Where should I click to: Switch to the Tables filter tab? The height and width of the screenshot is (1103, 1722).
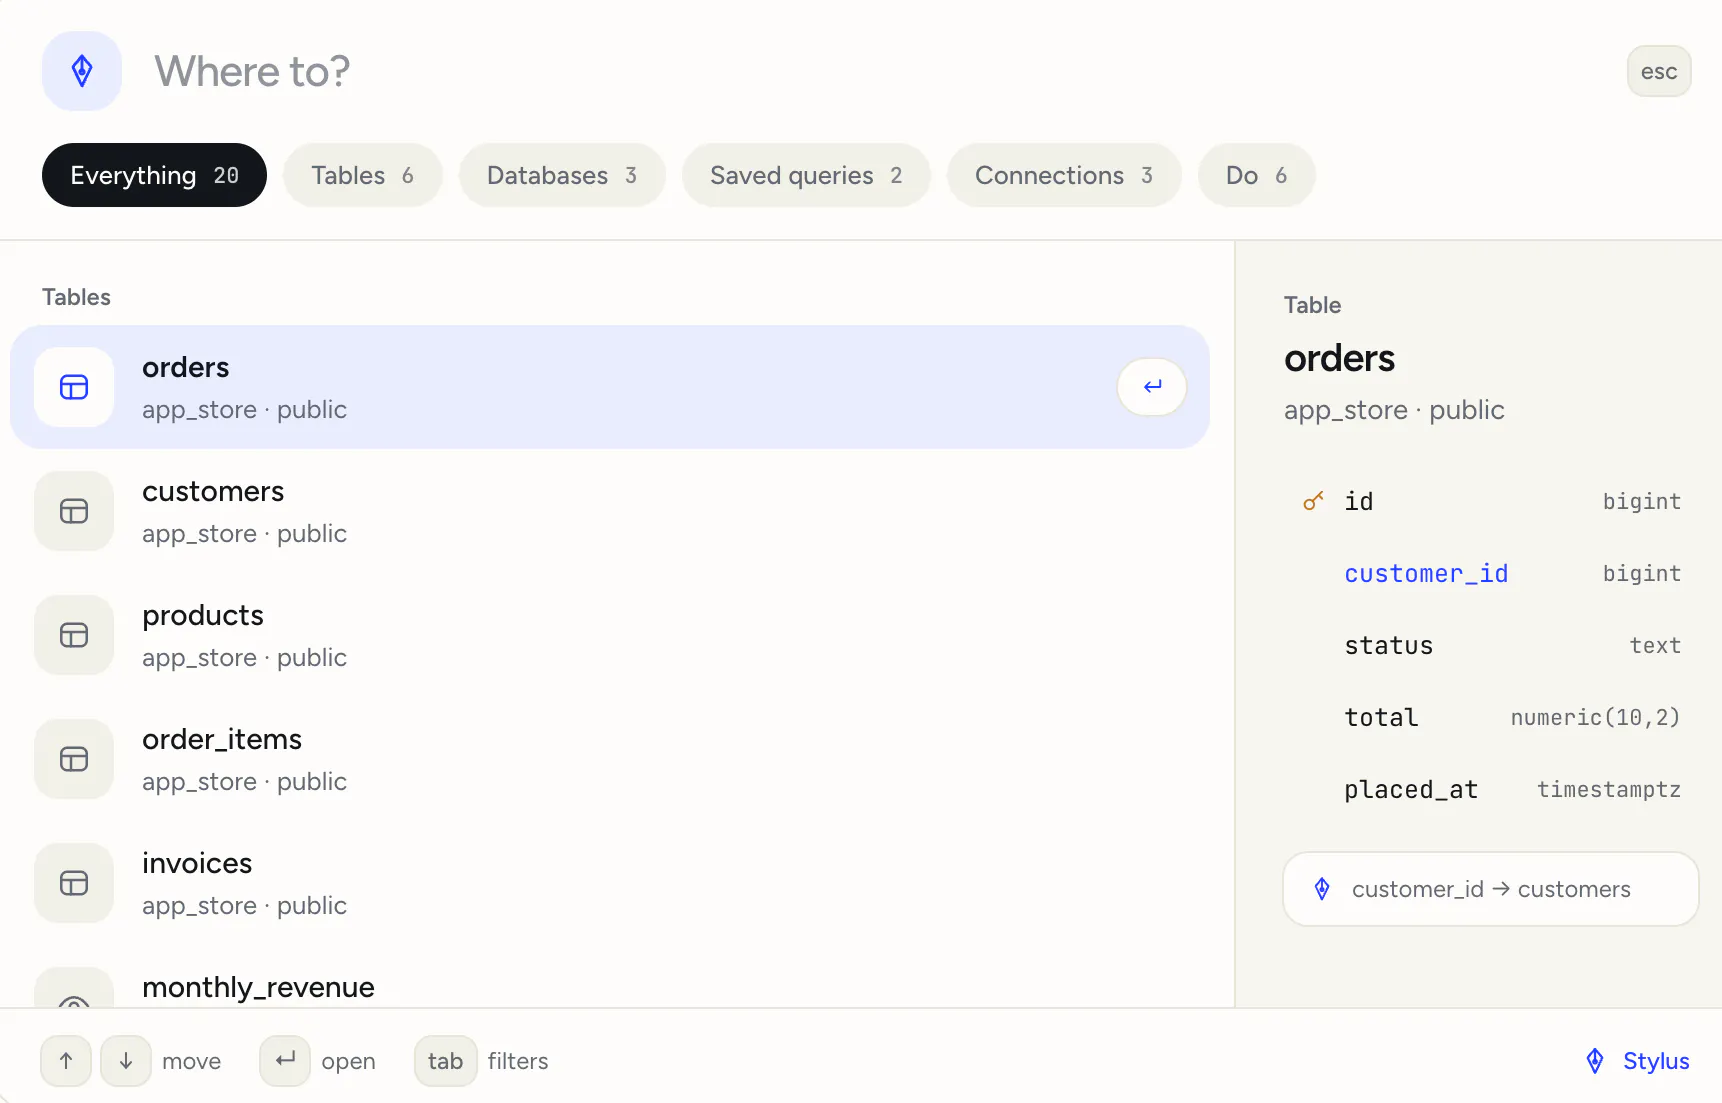[x=362, y=175]
